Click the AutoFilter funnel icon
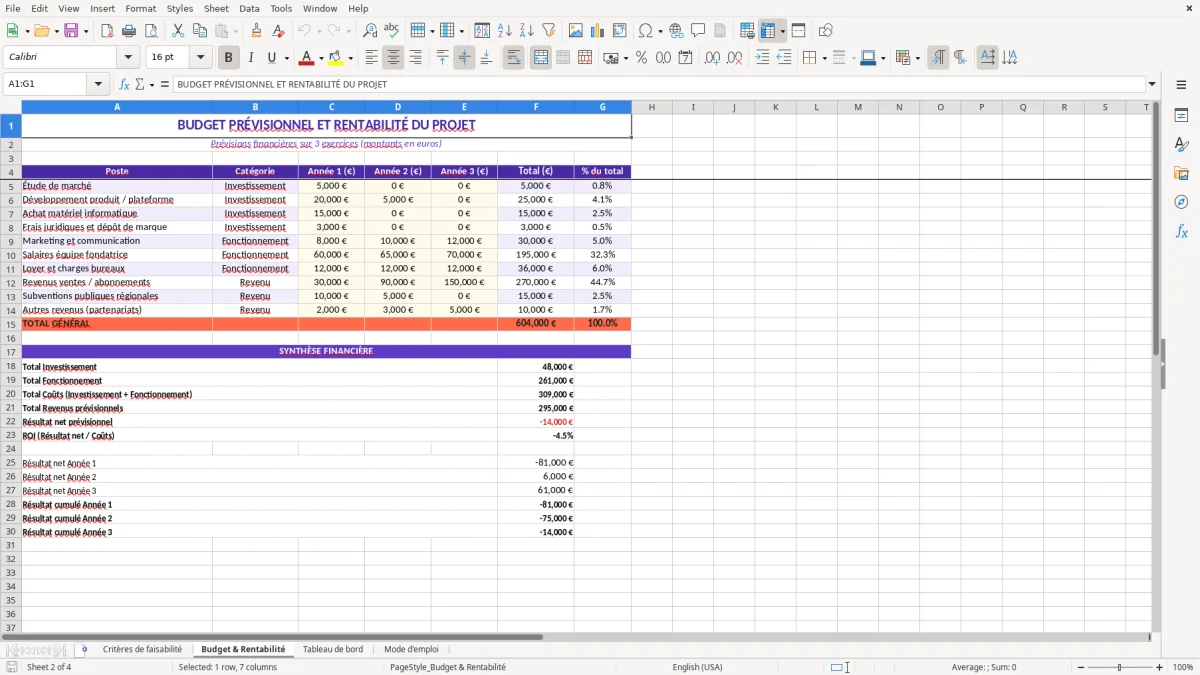Image resolution: width=1200 pixels, height=675 pixels. pyautogui.click(x=548, y=31)
